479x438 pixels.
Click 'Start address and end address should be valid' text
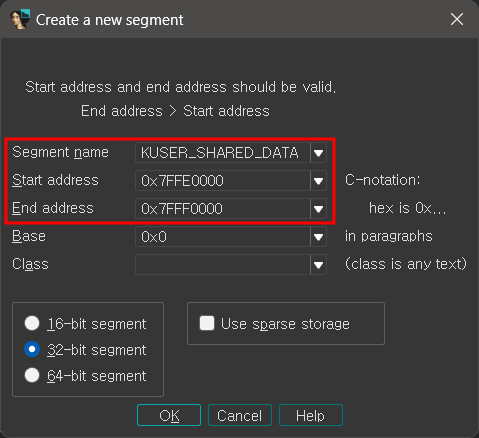pos(181,87)
